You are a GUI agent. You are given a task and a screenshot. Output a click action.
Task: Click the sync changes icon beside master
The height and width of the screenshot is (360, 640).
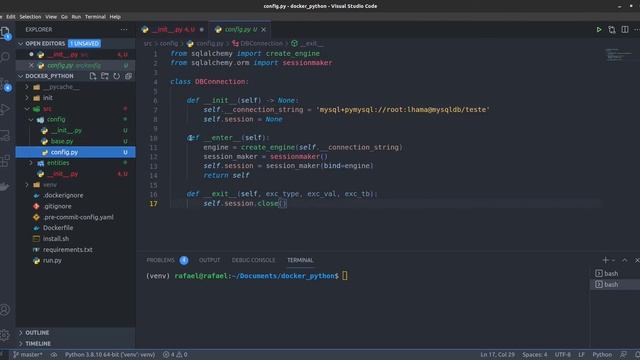tap(53, 354)
